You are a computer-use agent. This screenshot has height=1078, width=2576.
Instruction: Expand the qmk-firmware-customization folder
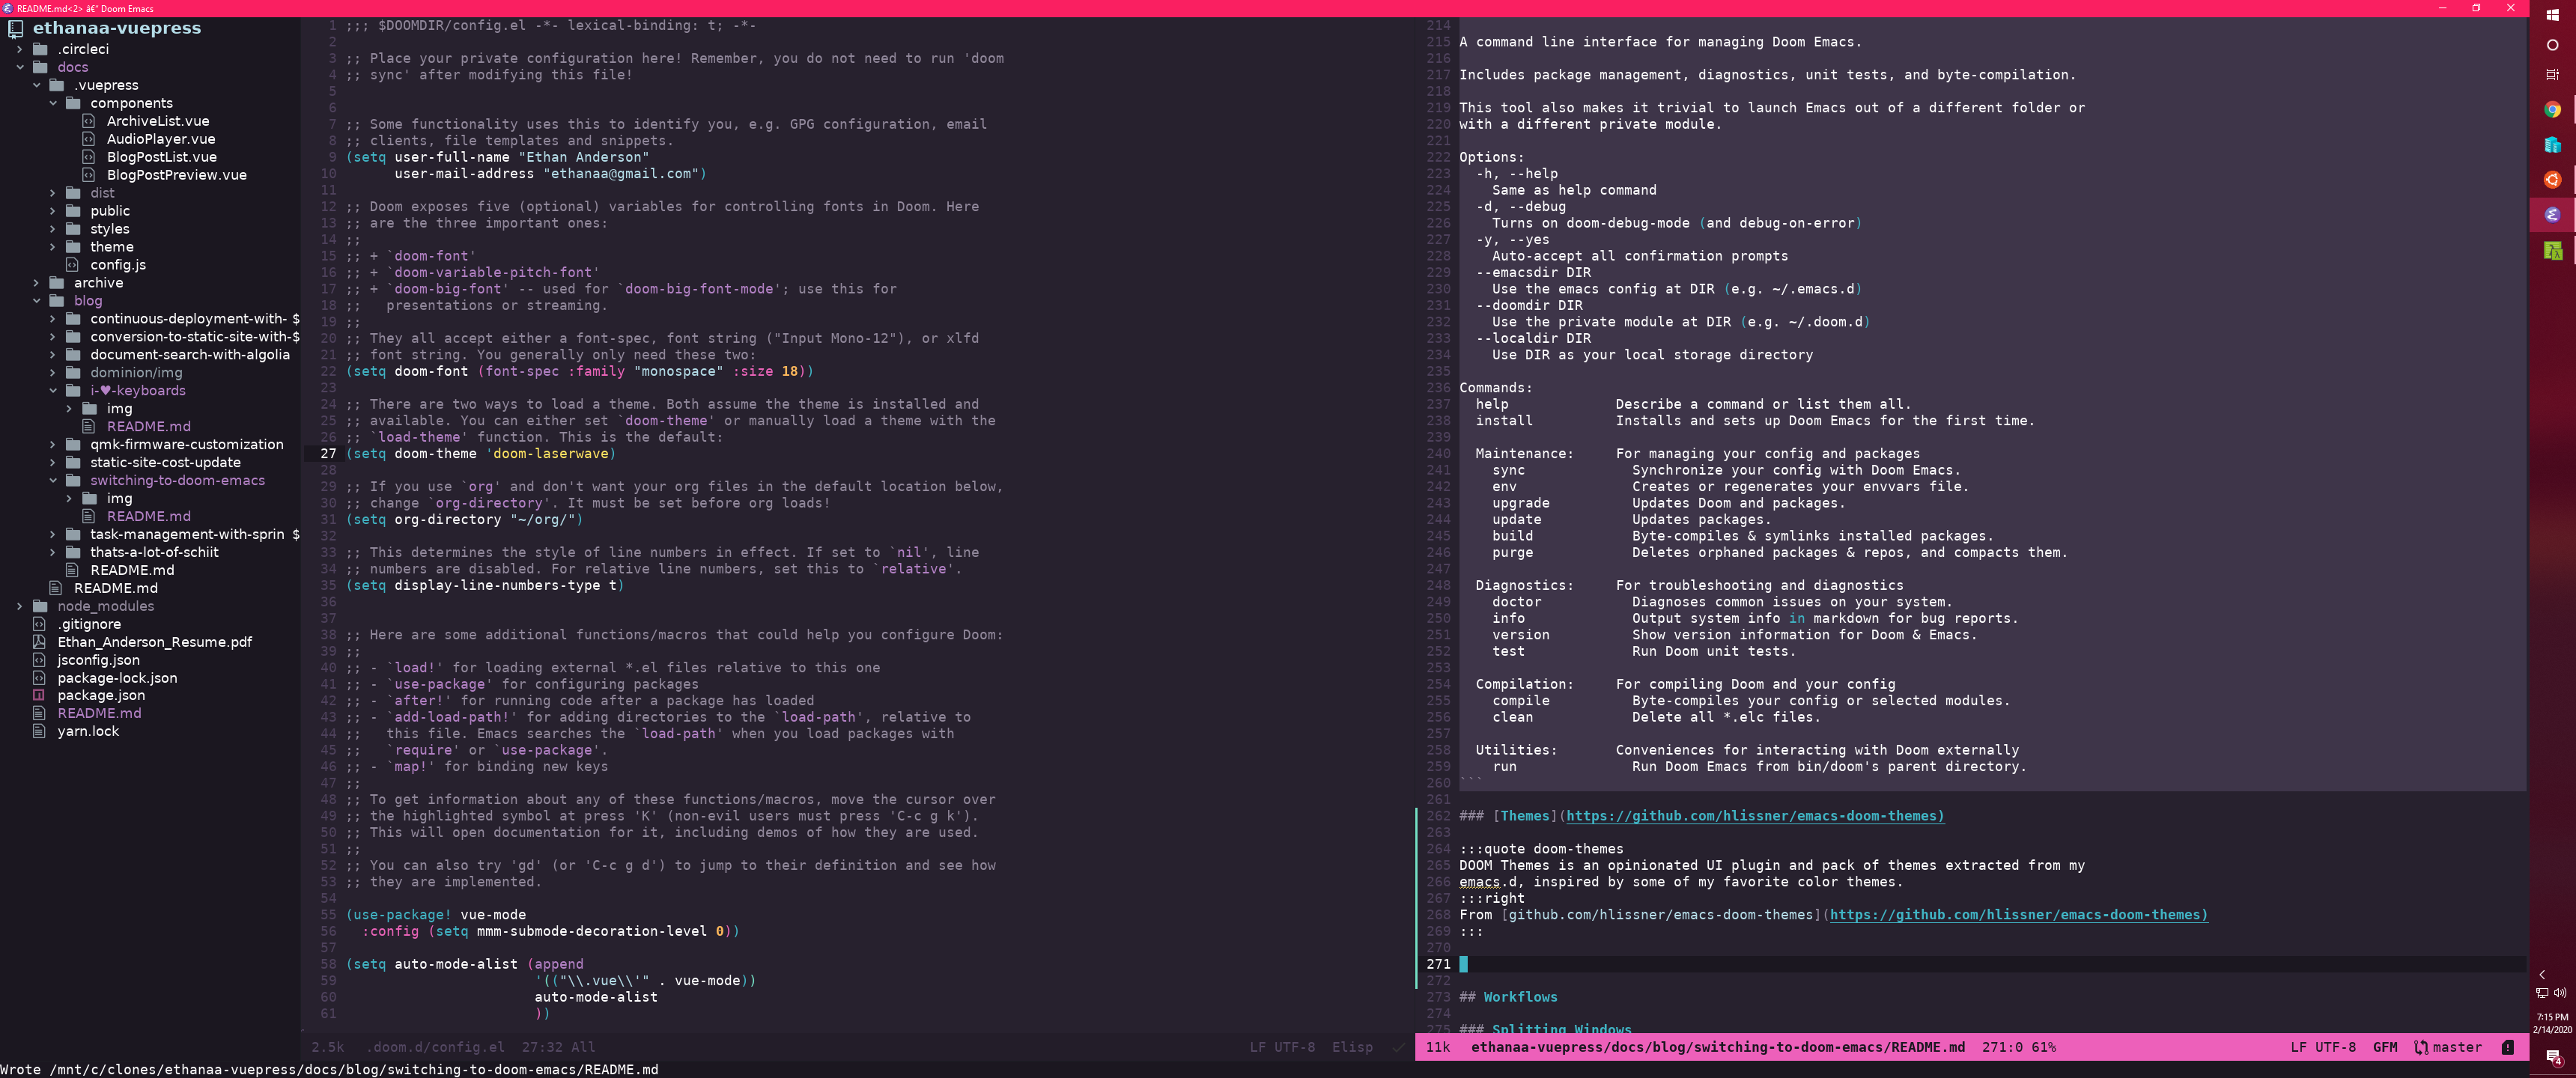53,444
